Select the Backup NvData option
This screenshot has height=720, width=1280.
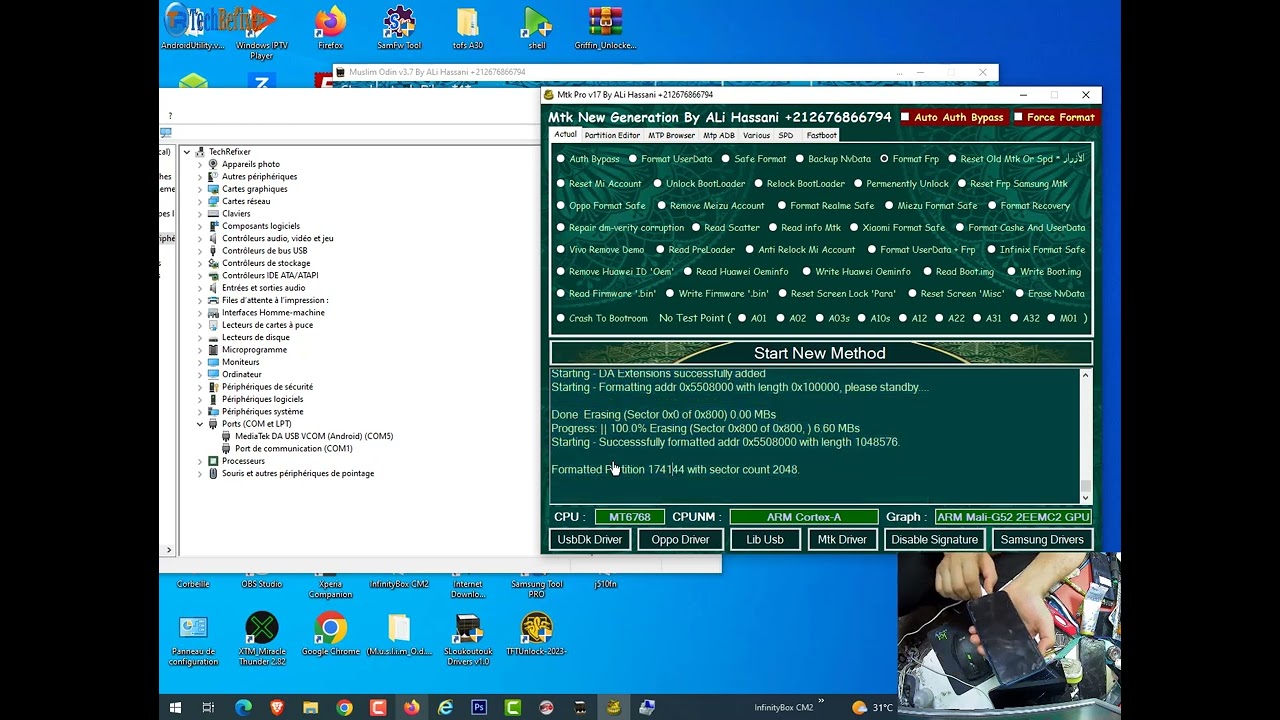point(800,159)
